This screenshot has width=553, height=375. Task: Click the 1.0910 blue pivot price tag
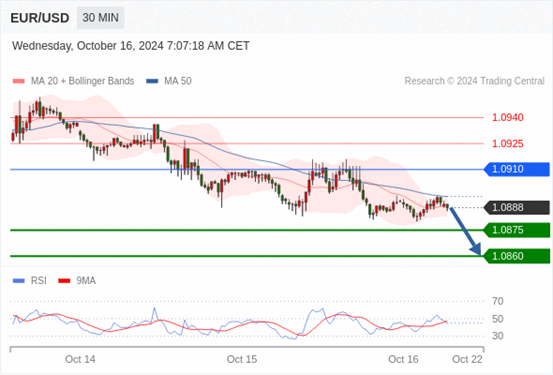517,169
